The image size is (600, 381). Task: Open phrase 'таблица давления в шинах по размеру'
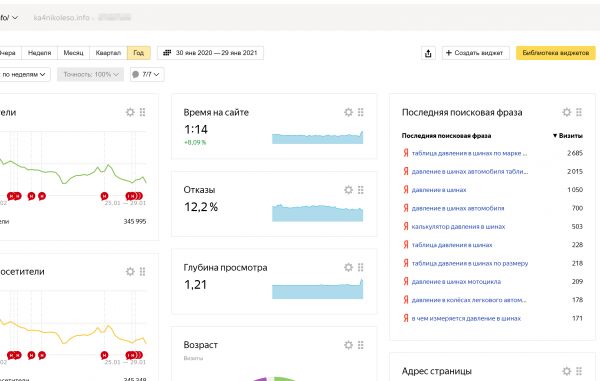coord(470,263)
